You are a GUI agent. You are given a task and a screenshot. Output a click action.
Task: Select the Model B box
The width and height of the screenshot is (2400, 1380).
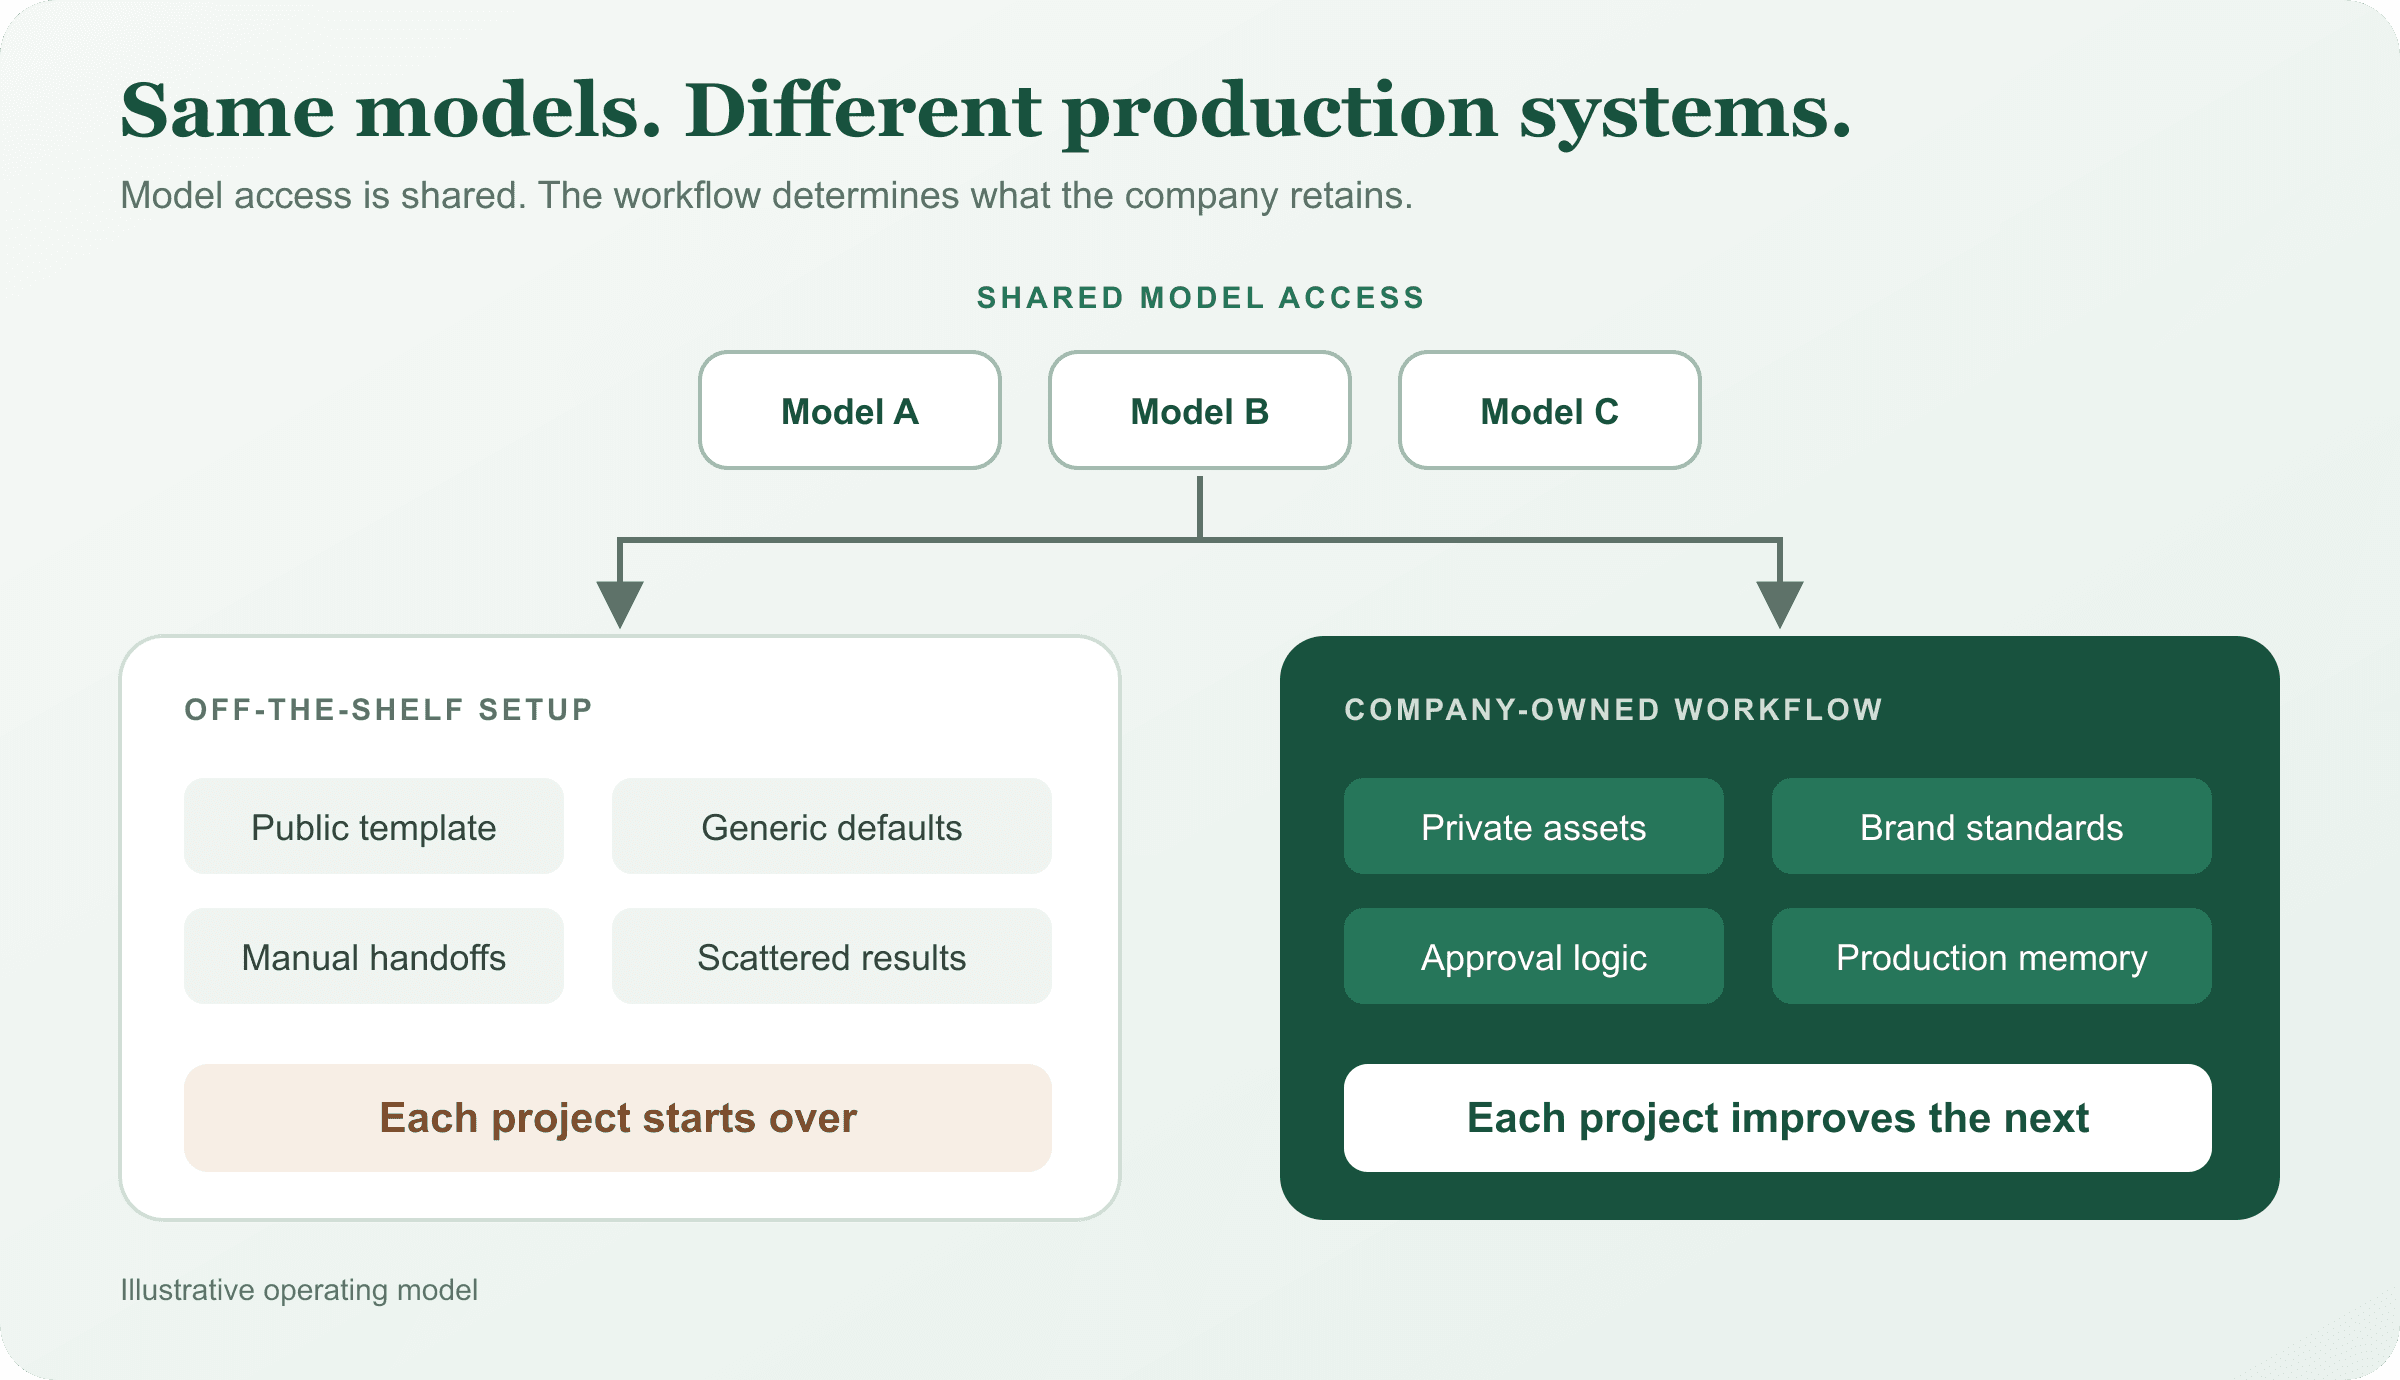coord(1200,410)
